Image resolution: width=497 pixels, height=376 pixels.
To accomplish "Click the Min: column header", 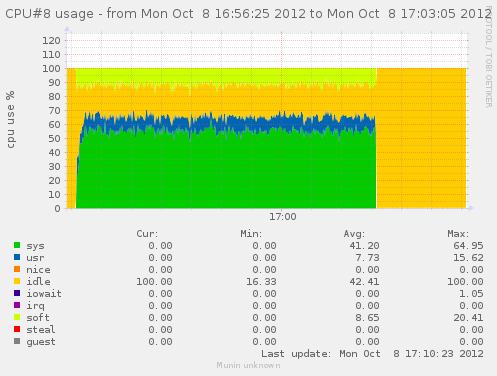I will pos(251,234).
